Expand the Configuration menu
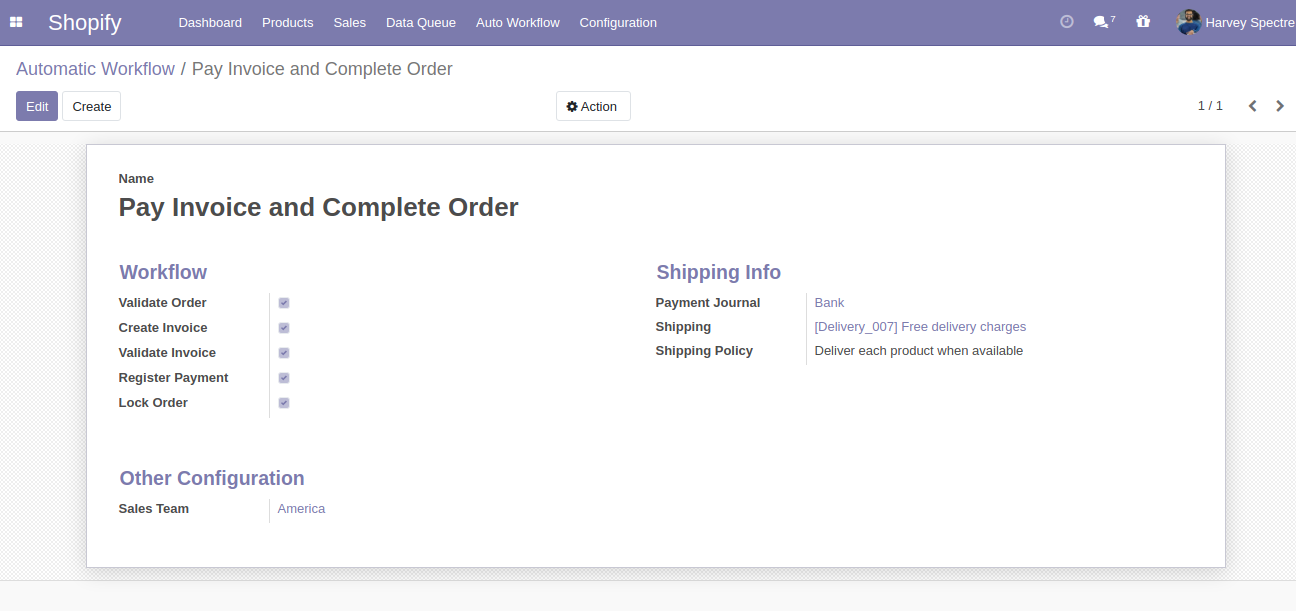Image resolution: width=1296 pixels, height=611 pixels. (x=618, y=22)
